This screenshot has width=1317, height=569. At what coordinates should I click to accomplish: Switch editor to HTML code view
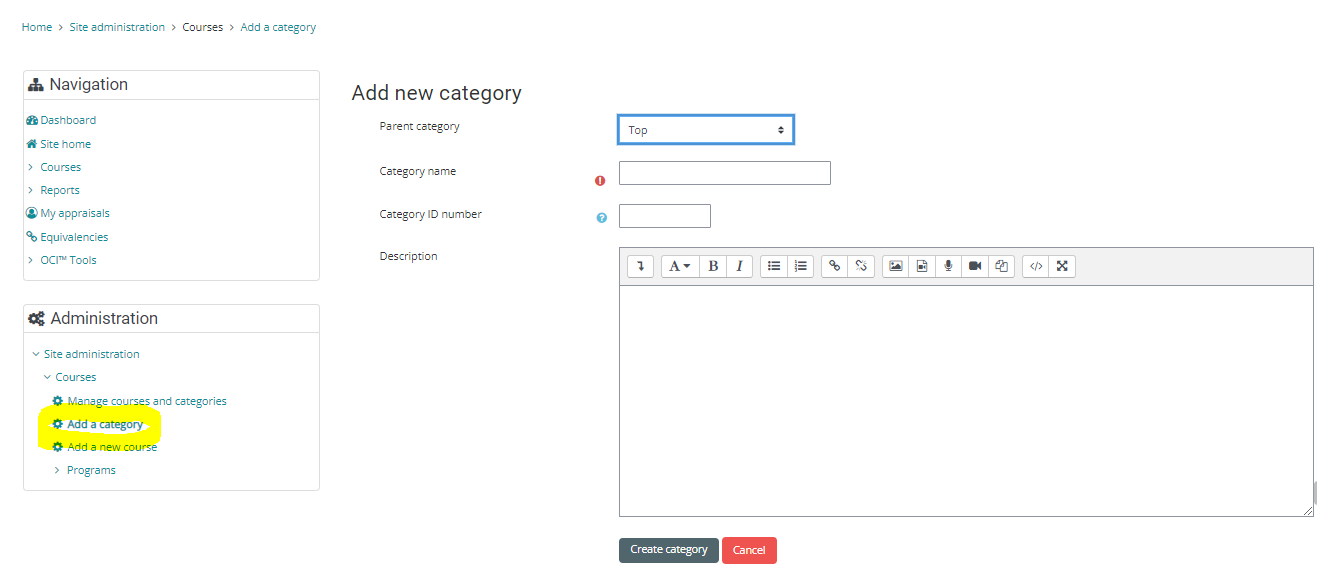click(1036, 266)
